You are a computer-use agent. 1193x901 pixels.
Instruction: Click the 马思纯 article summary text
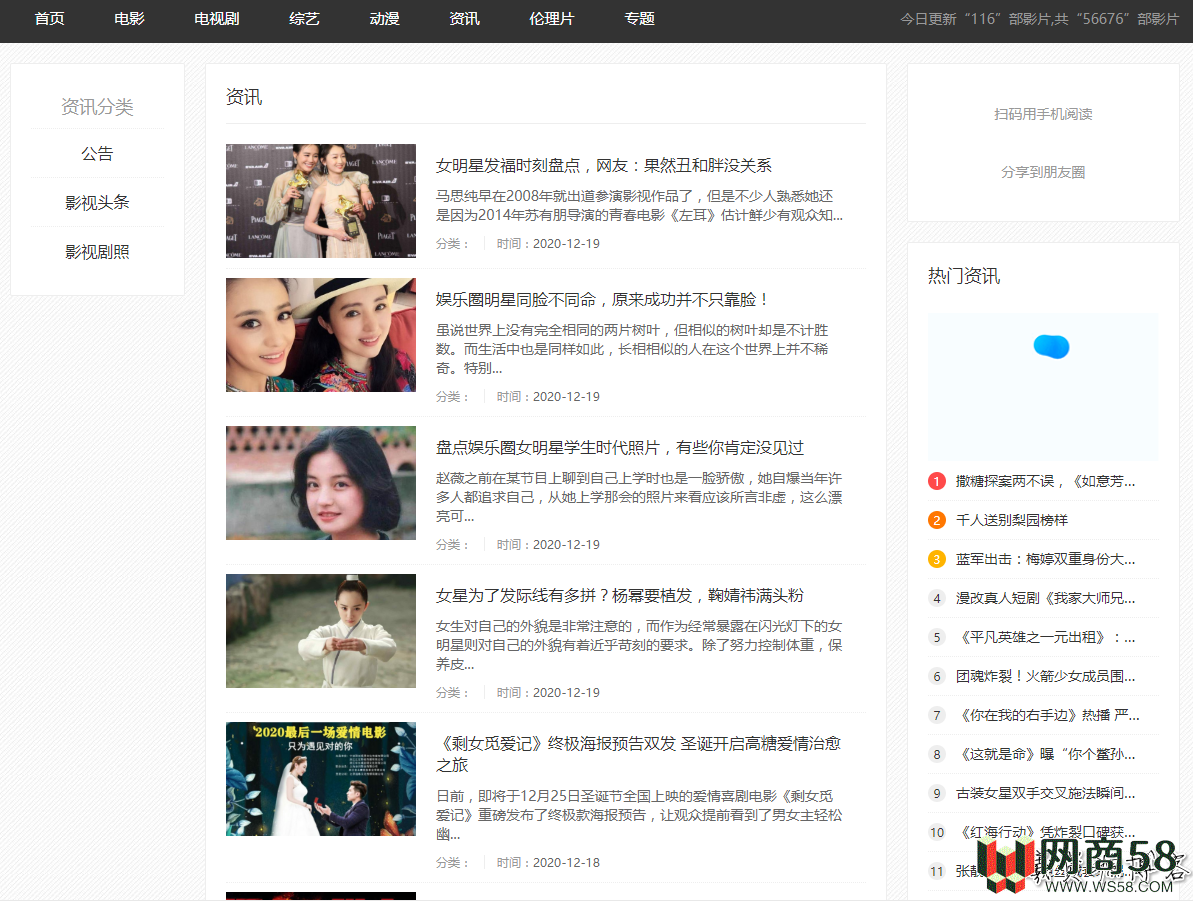pyautogui.click(x=639, y=205)
